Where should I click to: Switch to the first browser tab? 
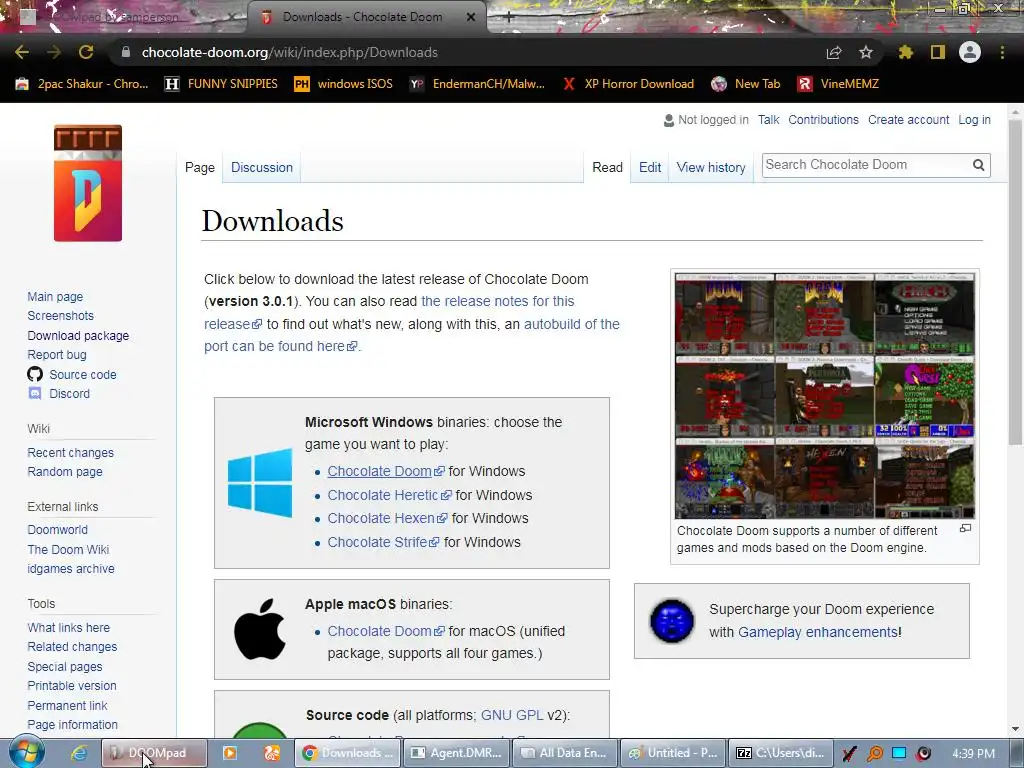124,18
